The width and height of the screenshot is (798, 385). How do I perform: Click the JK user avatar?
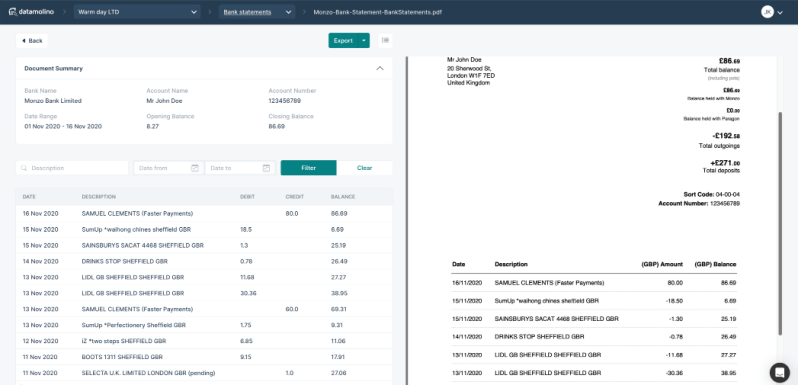(x=767, y=12)
